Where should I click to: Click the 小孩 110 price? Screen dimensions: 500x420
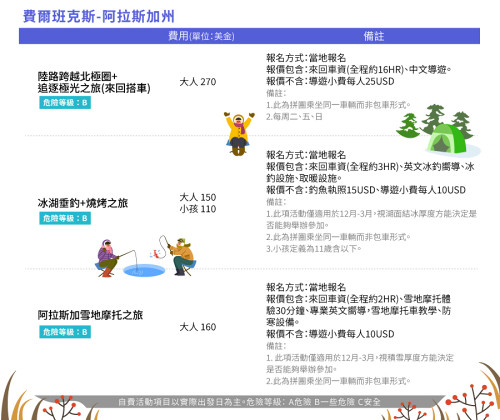[198, 209]
